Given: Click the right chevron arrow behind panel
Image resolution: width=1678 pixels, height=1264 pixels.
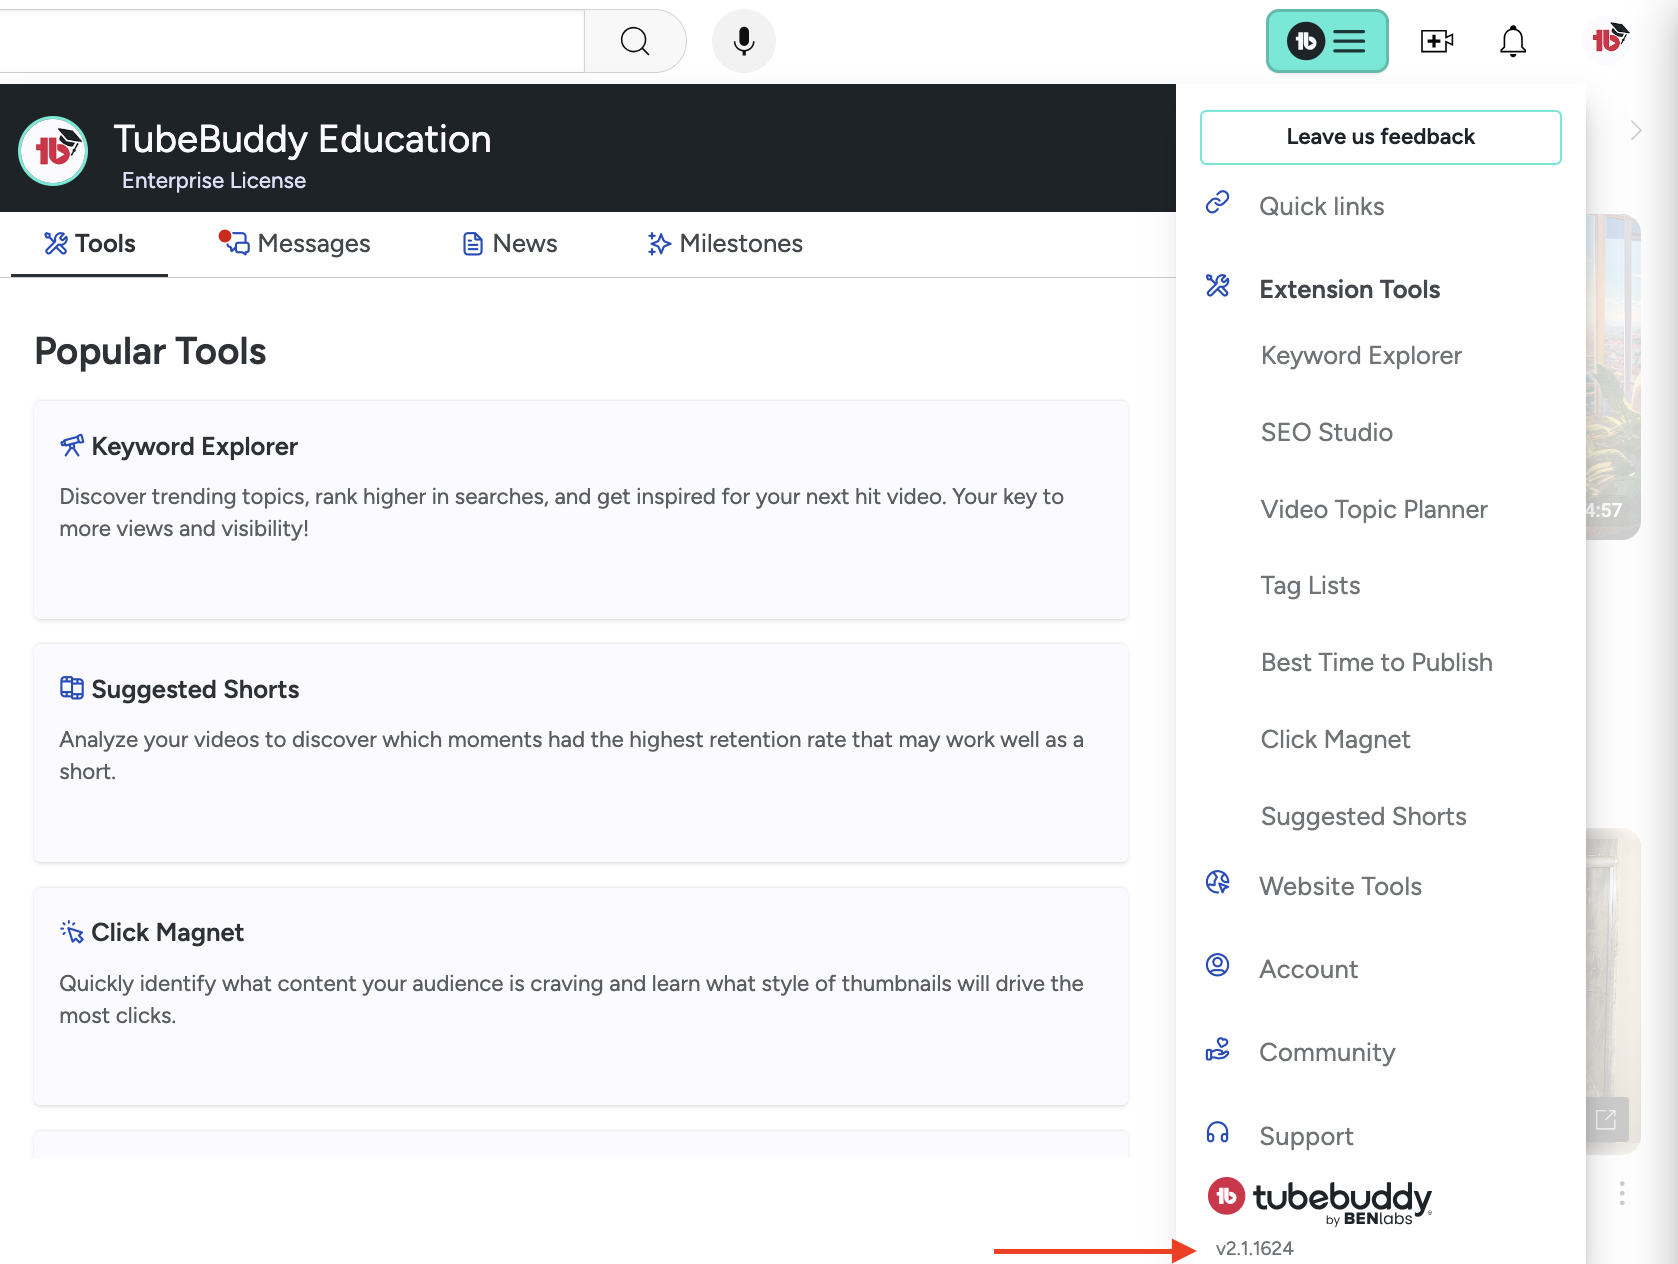Looking at the screenshot, I should click(x=1636, y=130).
